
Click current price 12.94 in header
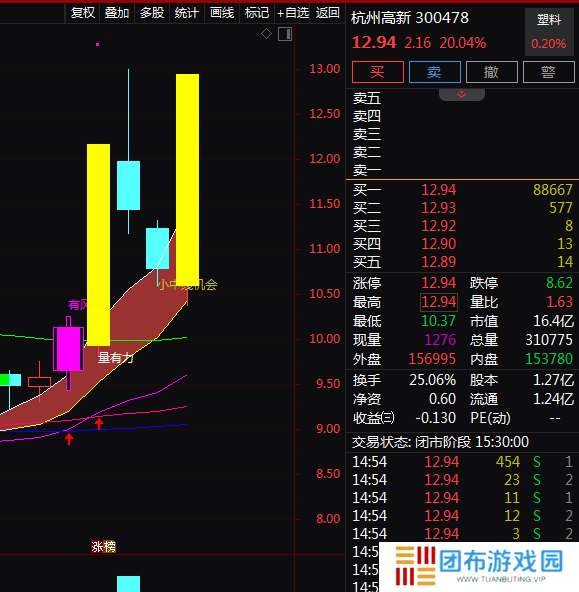coord(374,43)
